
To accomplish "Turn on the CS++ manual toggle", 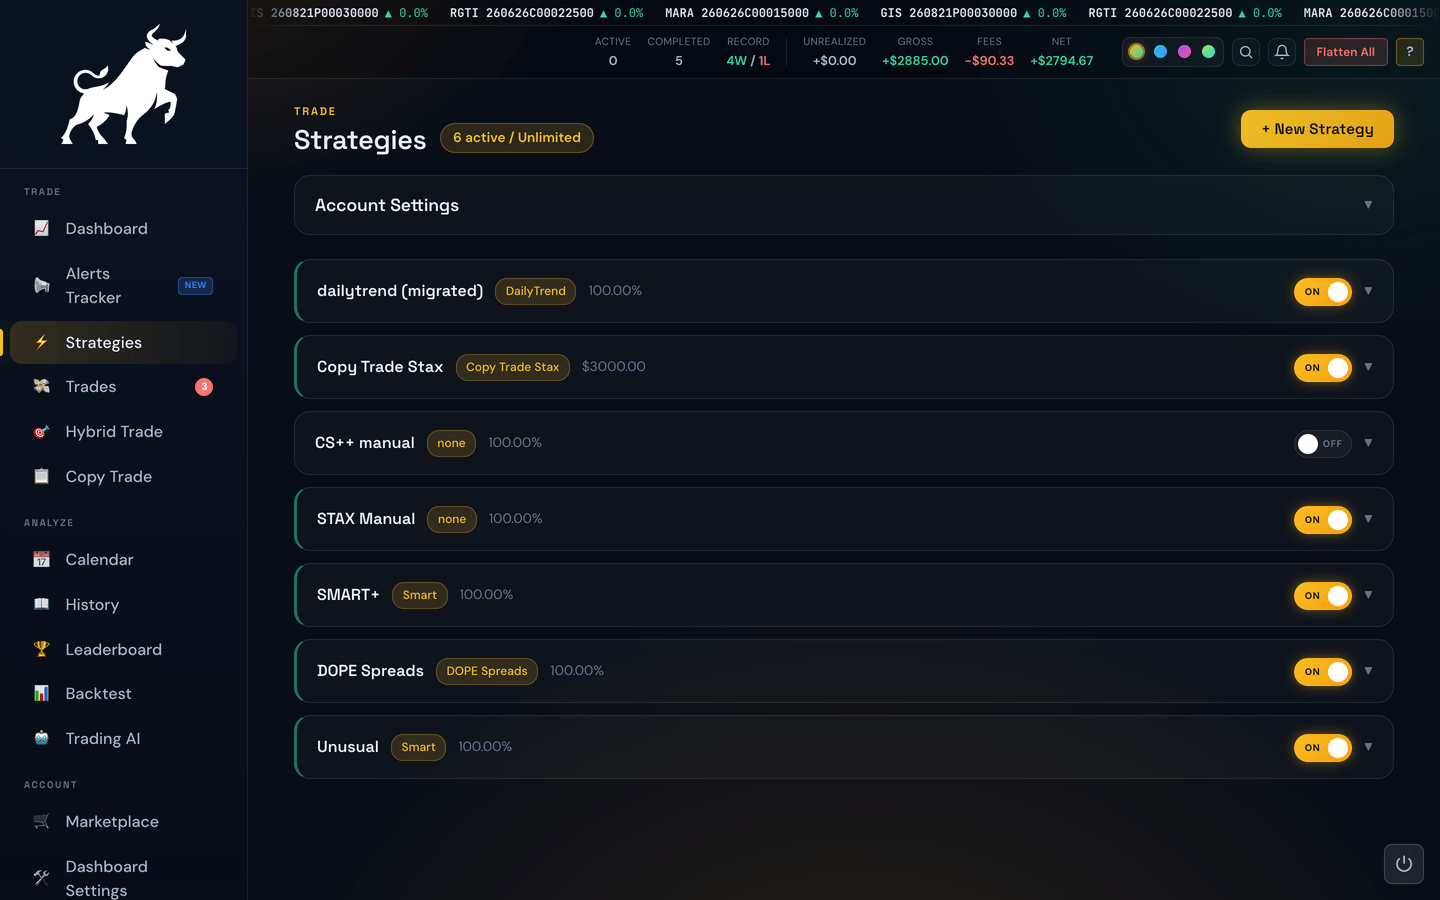I will 1323,444.
